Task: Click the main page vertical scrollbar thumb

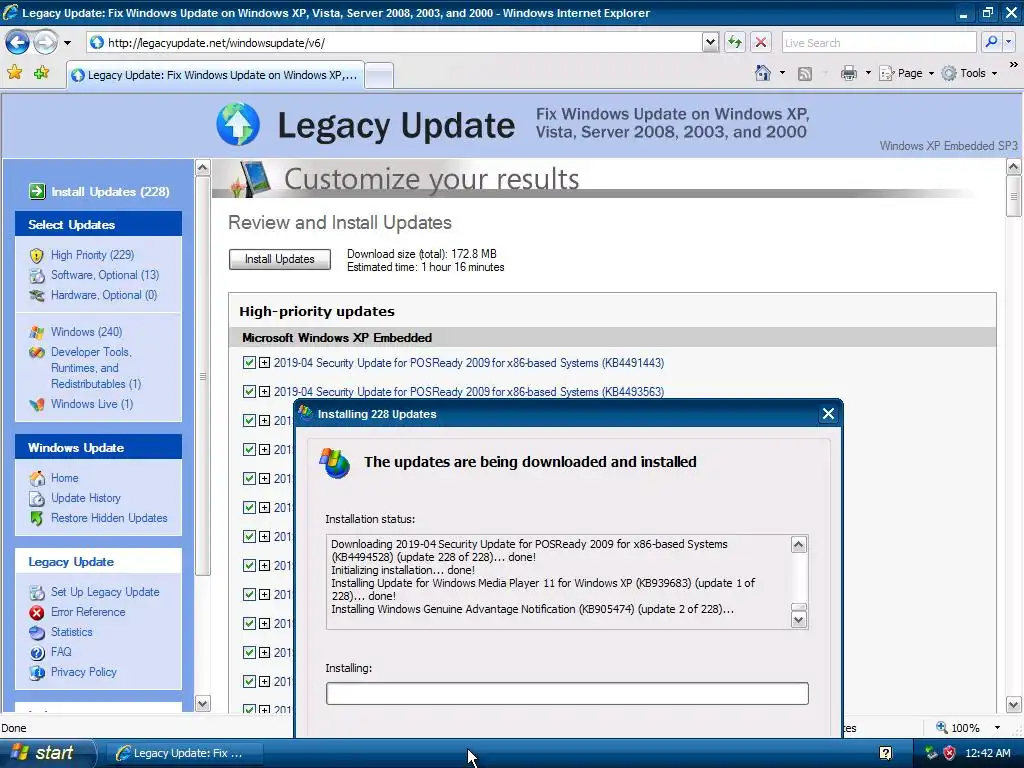Action: pos(1014,196)
